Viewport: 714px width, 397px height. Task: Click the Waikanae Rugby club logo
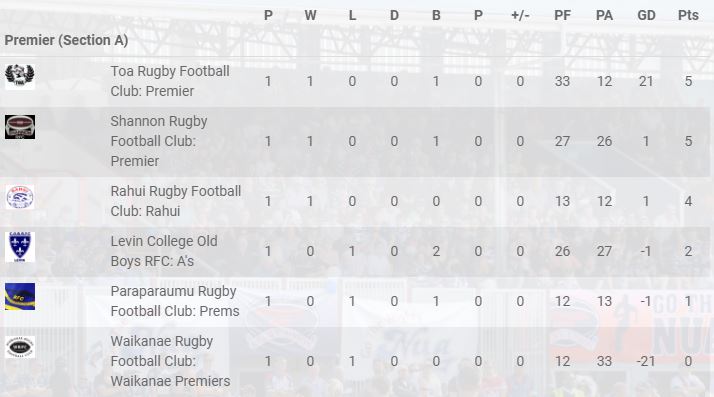[20, 347]
